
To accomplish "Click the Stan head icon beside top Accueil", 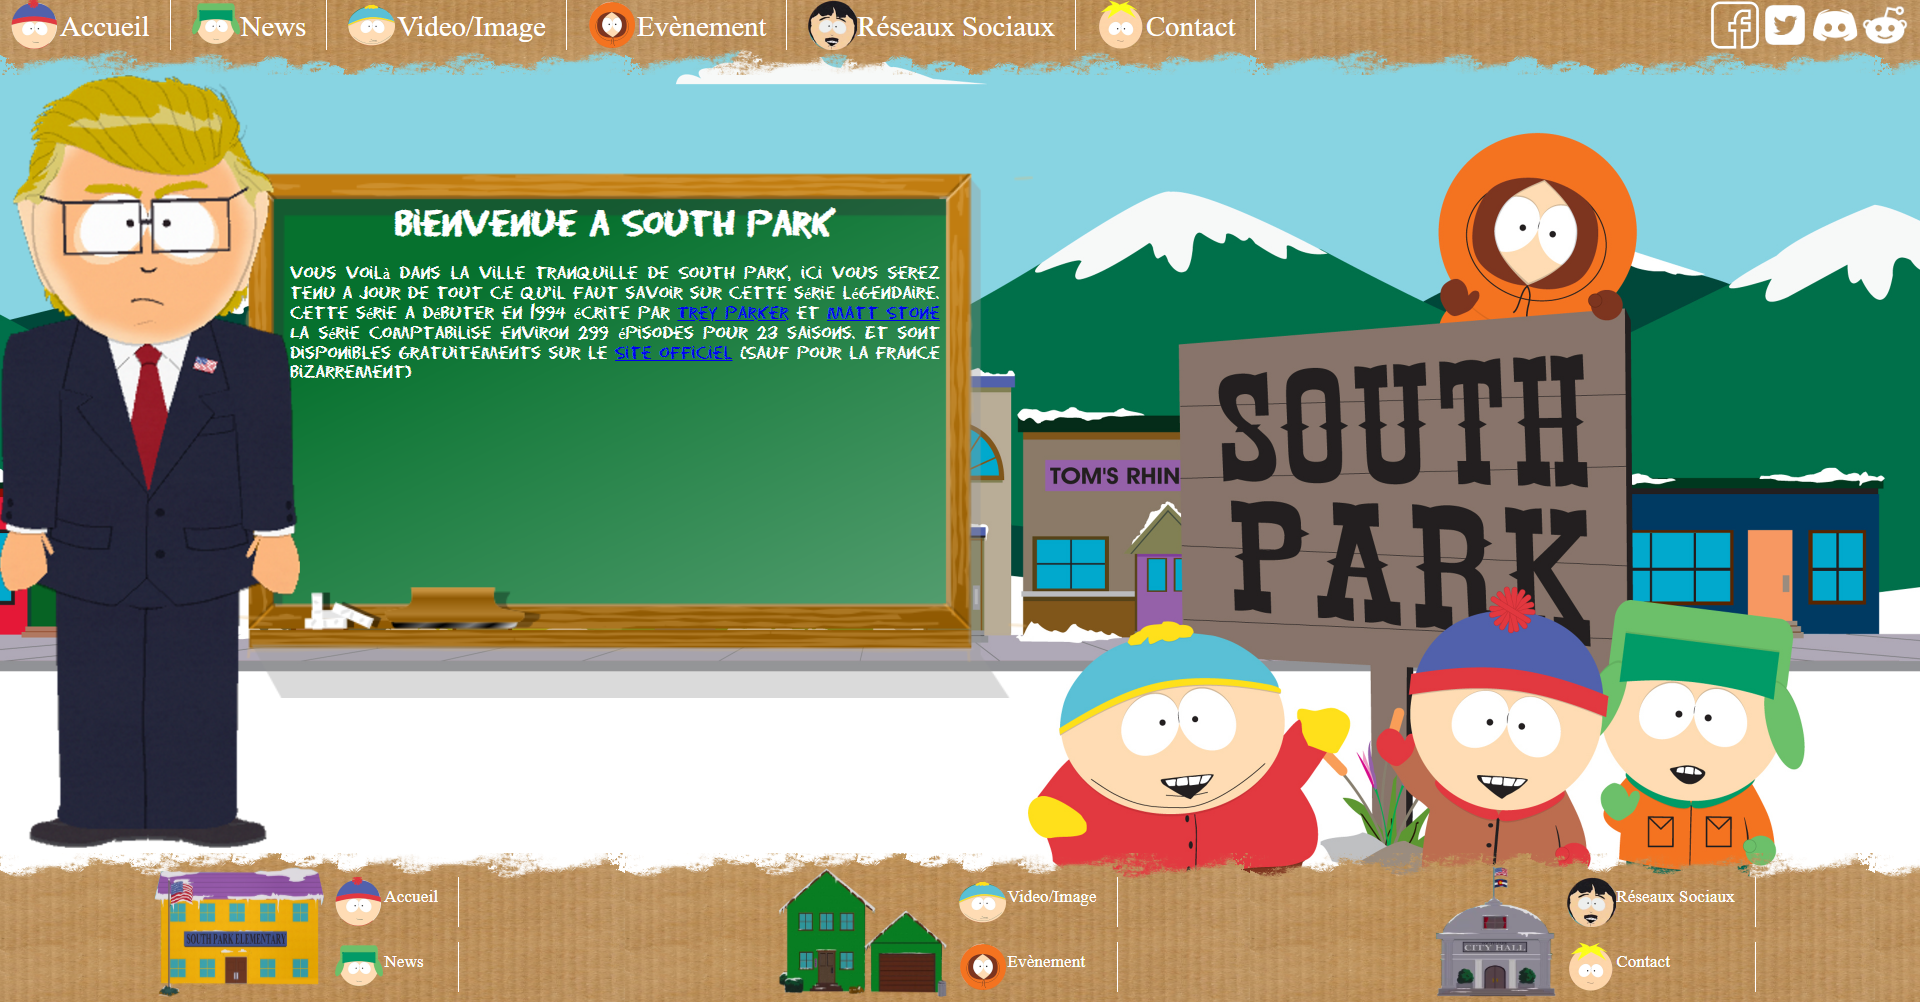I will 34,25.
